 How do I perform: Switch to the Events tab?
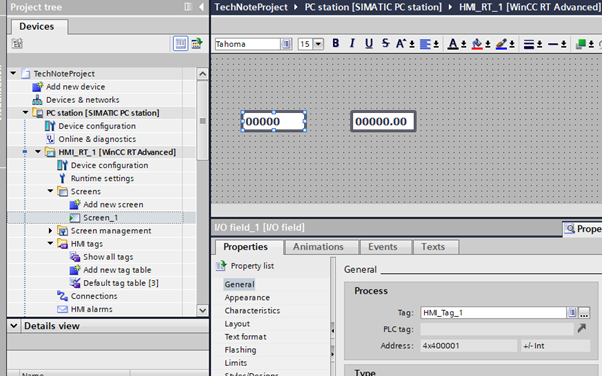383,247
